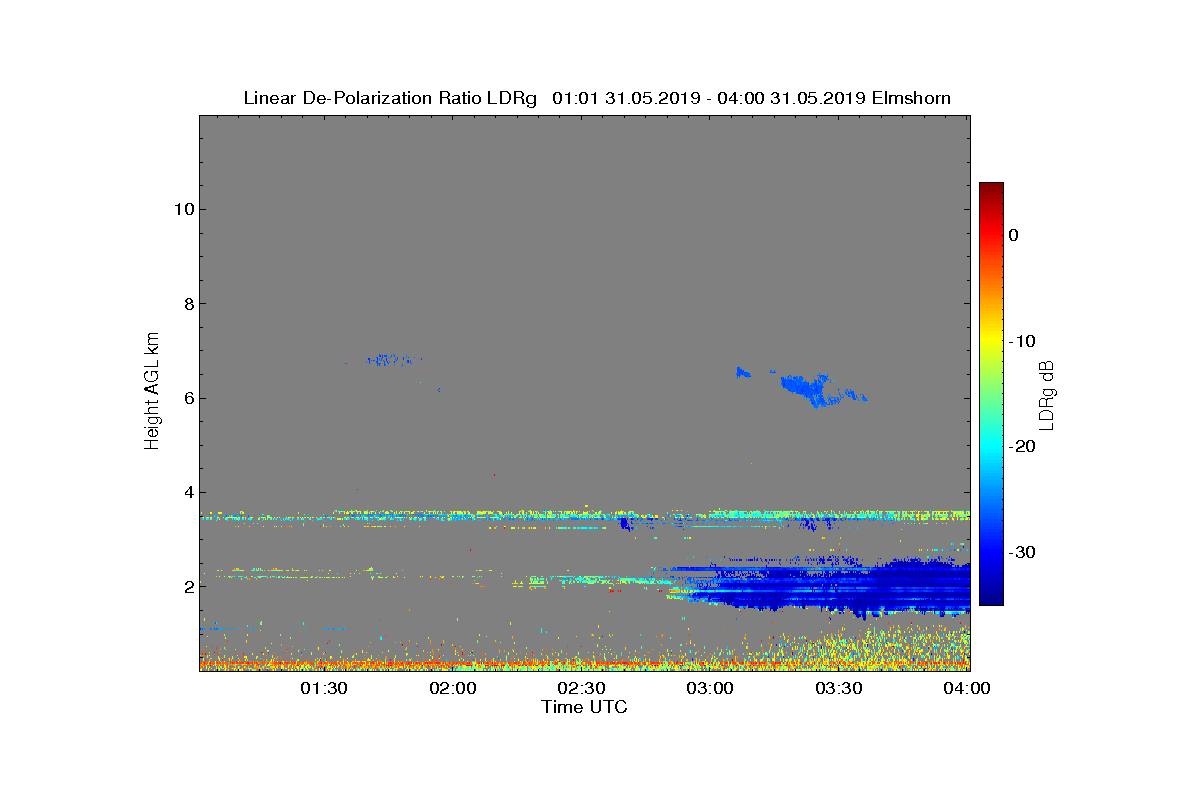Click the 03:00 time tick label
This screenshot has width=1200, height=800.
click(711, 688)
